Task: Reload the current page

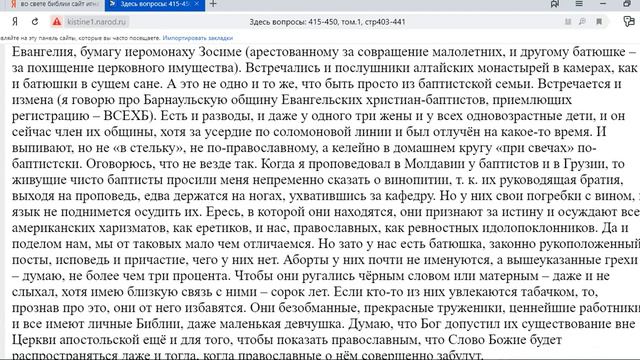Action: (x=35, y=22)
